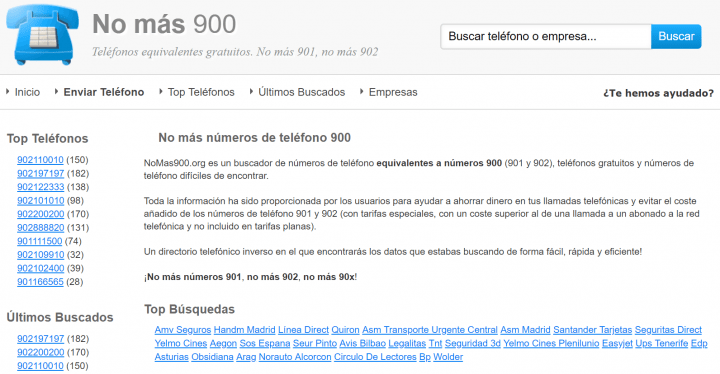Open the Avis Bilbao link
The image size is (720, 374).
coord(363,343)
